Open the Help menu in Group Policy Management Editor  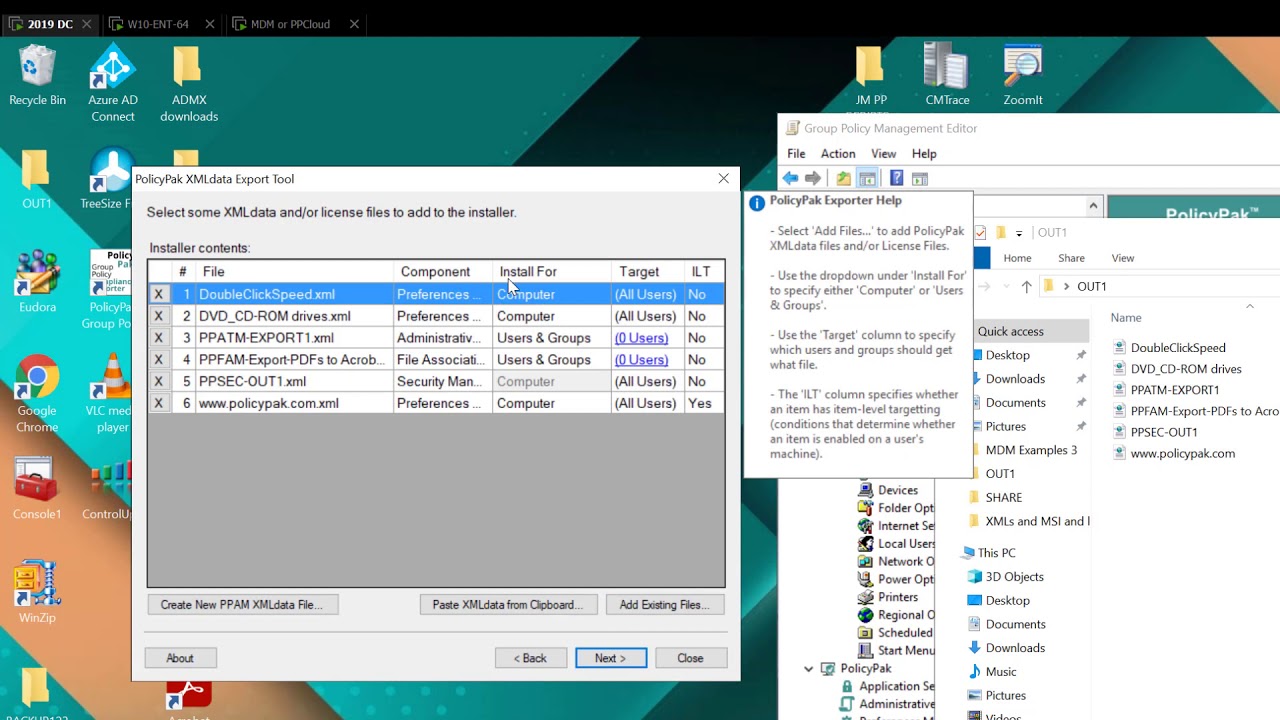click(924, 154)
